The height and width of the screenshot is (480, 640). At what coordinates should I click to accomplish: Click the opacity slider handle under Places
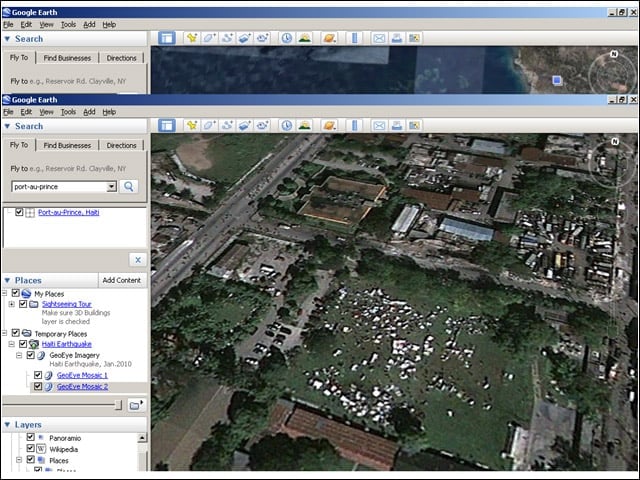pyautogui.click(x=118, y=405)
